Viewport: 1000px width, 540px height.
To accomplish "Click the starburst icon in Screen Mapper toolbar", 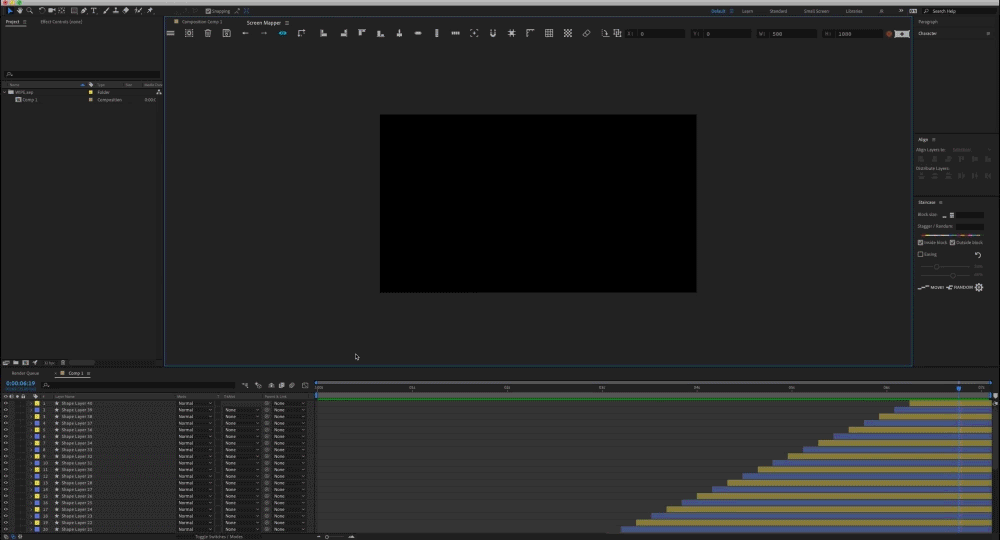I will 511,33.
